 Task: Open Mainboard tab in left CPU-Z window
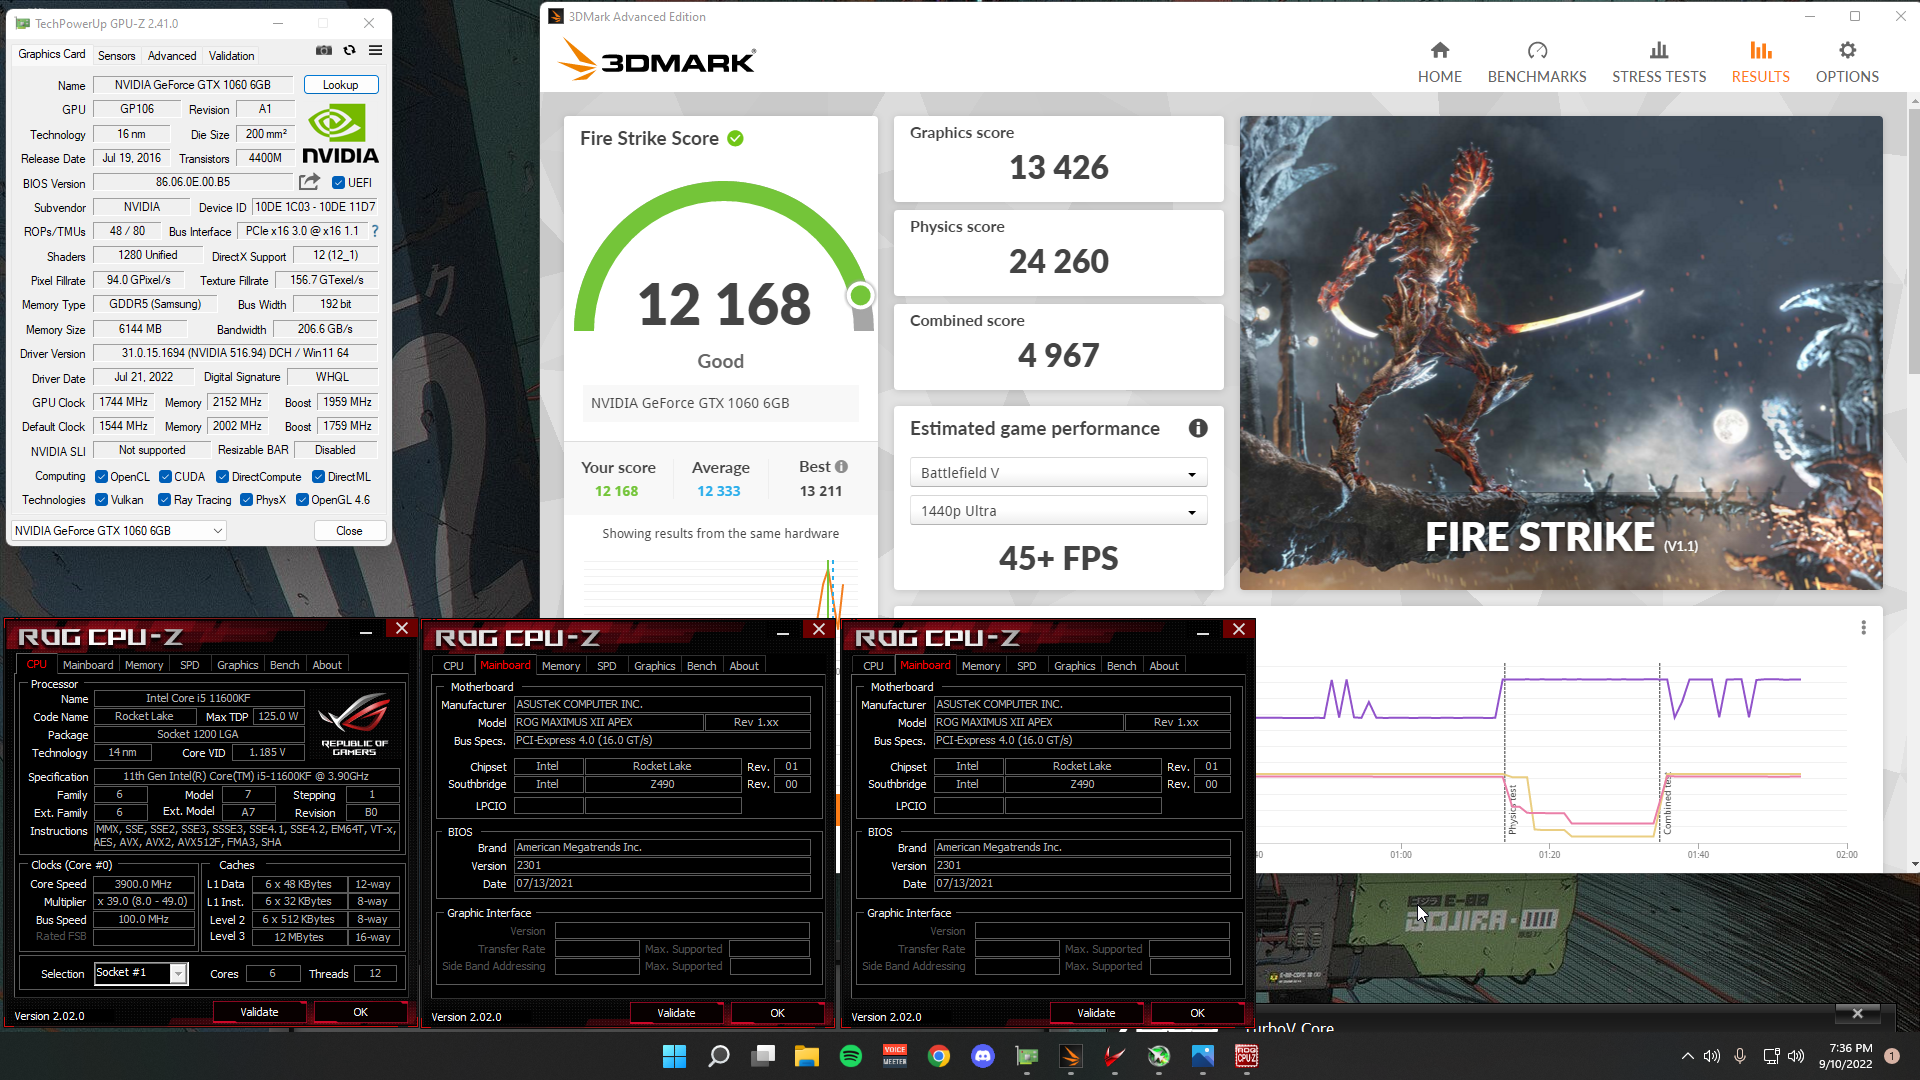coord(88,665)
